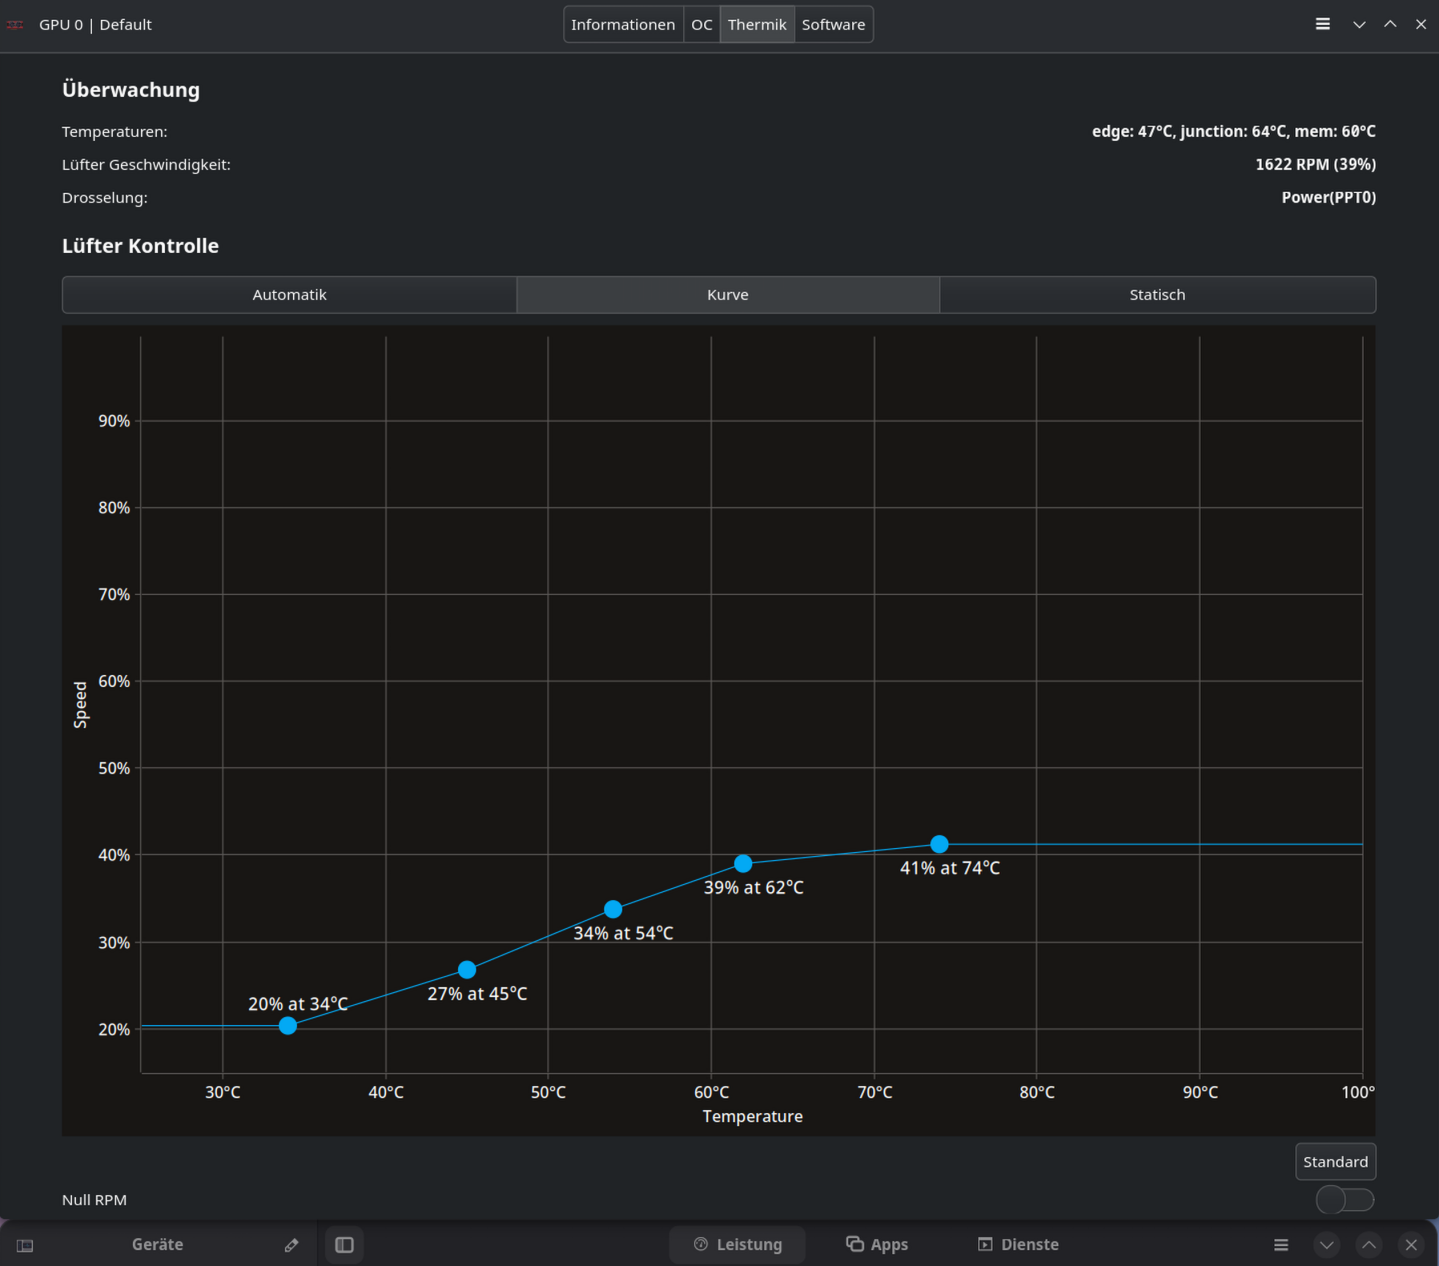The height and width of the screenshot is (1266, 1439).
Task: Open the Software tab
Action: 833,24
